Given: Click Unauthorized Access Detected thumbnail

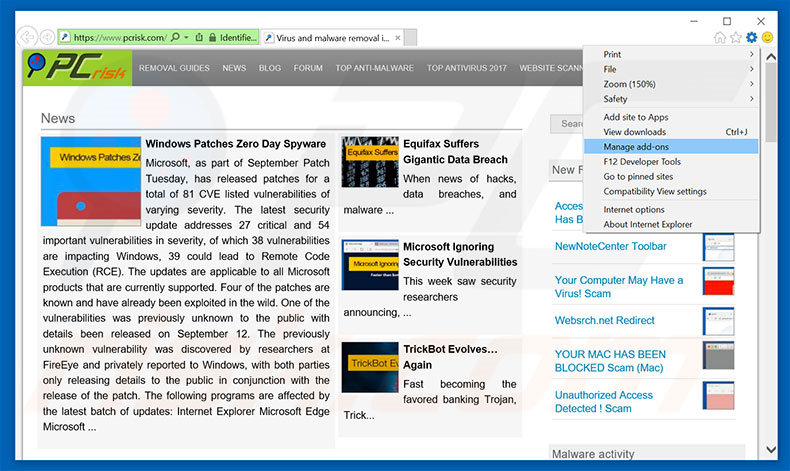Looking at the screenshot, I should pos(718,395).
